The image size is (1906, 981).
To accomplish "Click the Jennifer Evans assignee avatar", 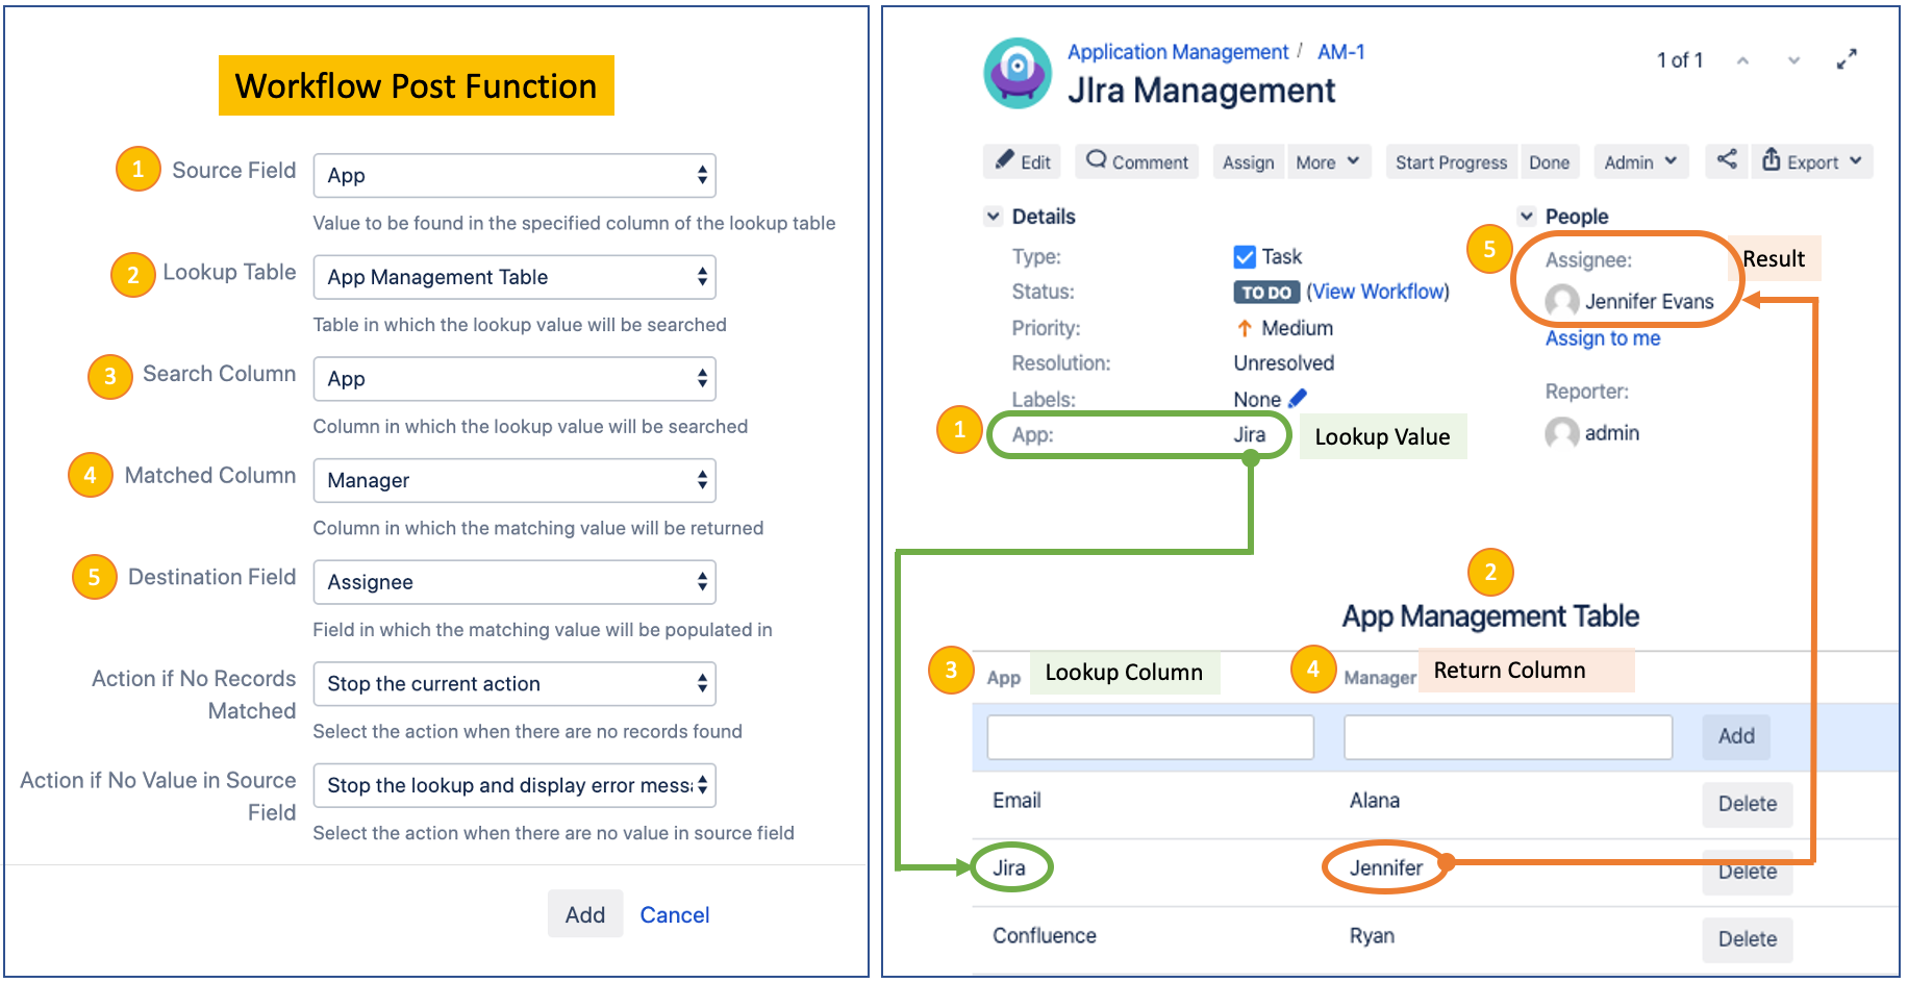I will point(1561,301).
